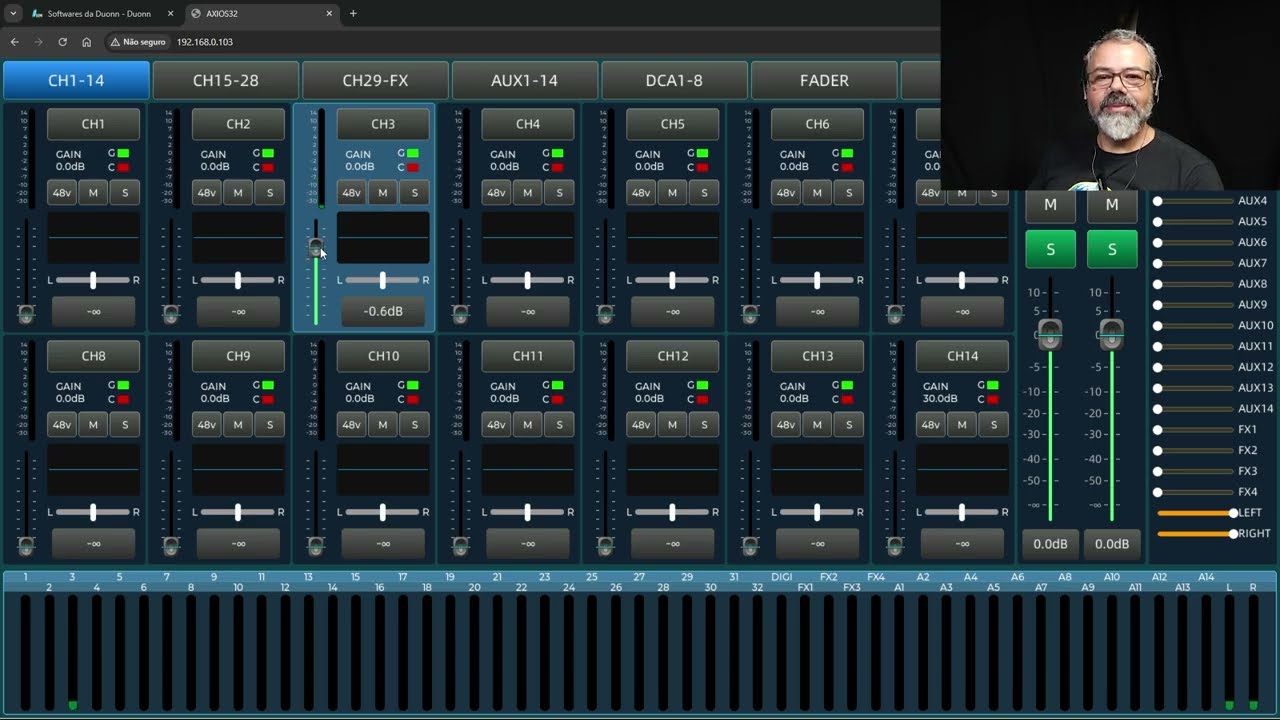Open CH6 channel name button

(817, 124)
